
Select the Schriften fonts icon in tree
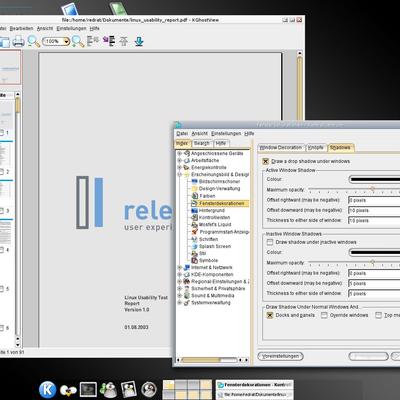195,239
